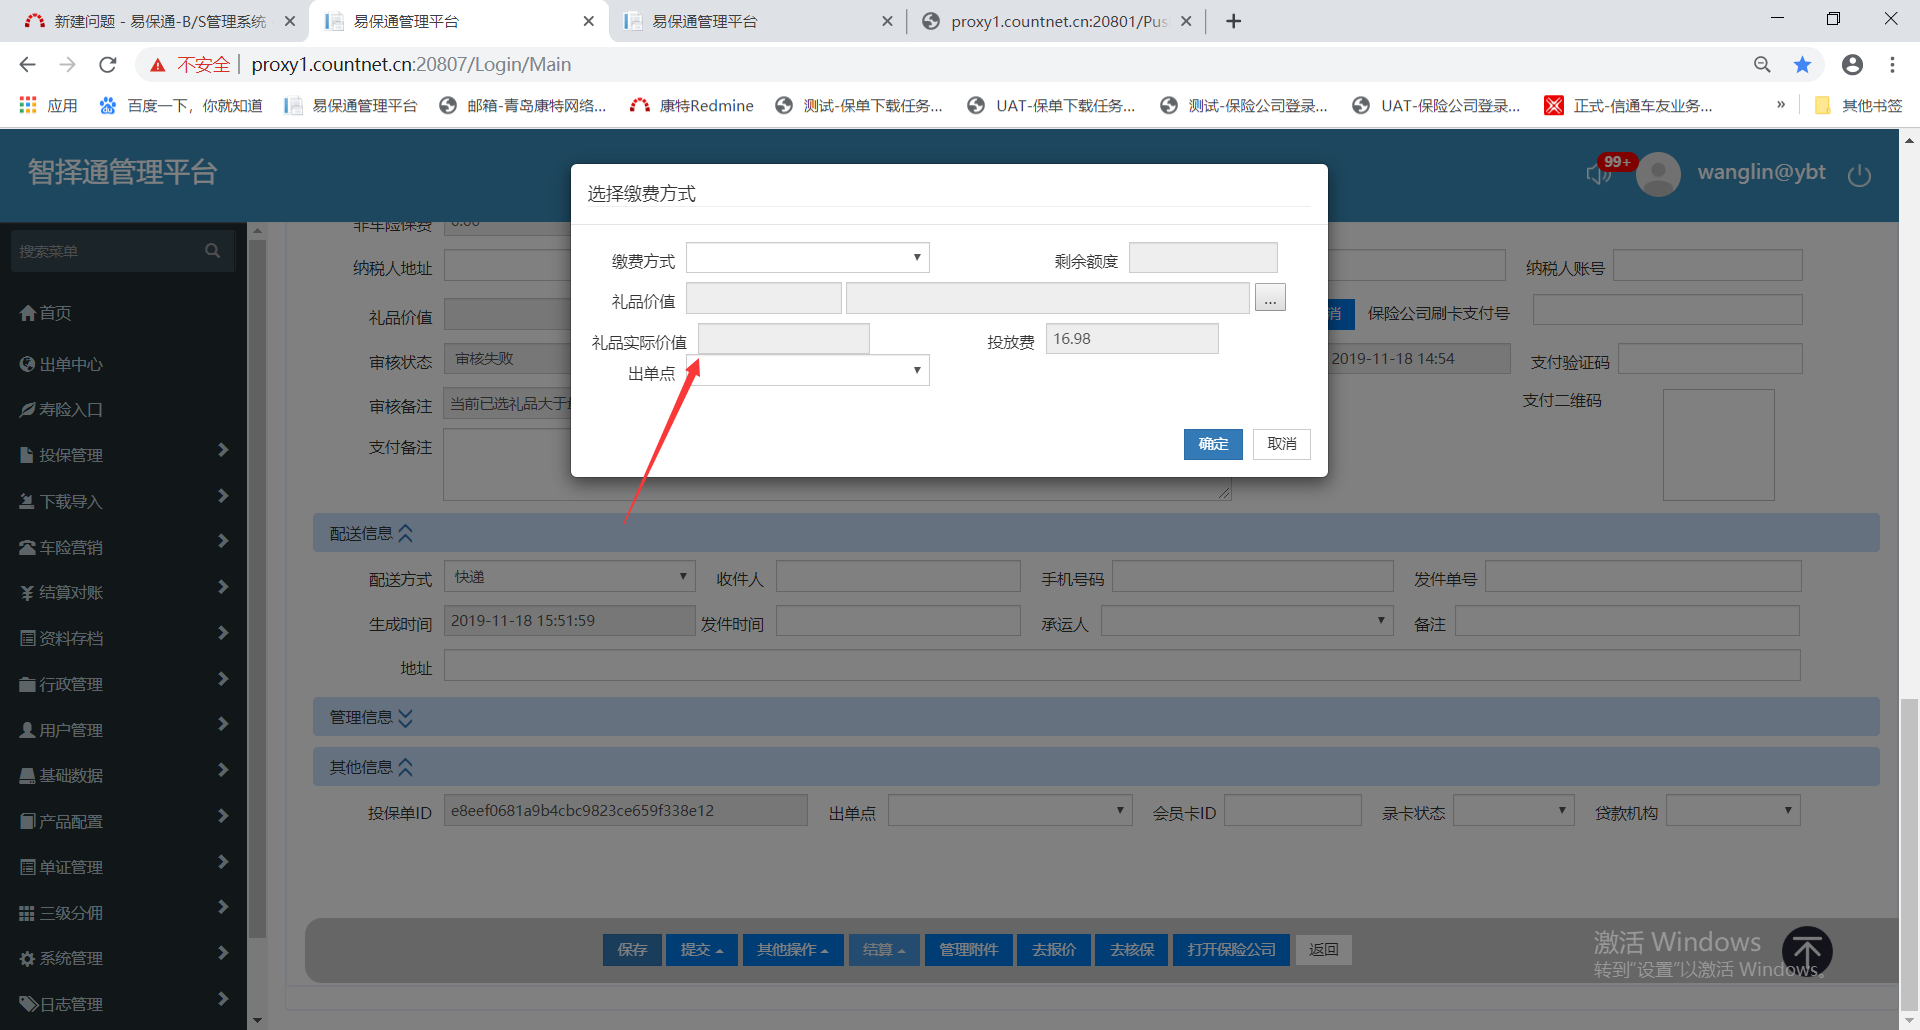1920x1030 pixels.
Task: Expand the 行政管理 sidebar menu
Action: (x=123, y=684)
